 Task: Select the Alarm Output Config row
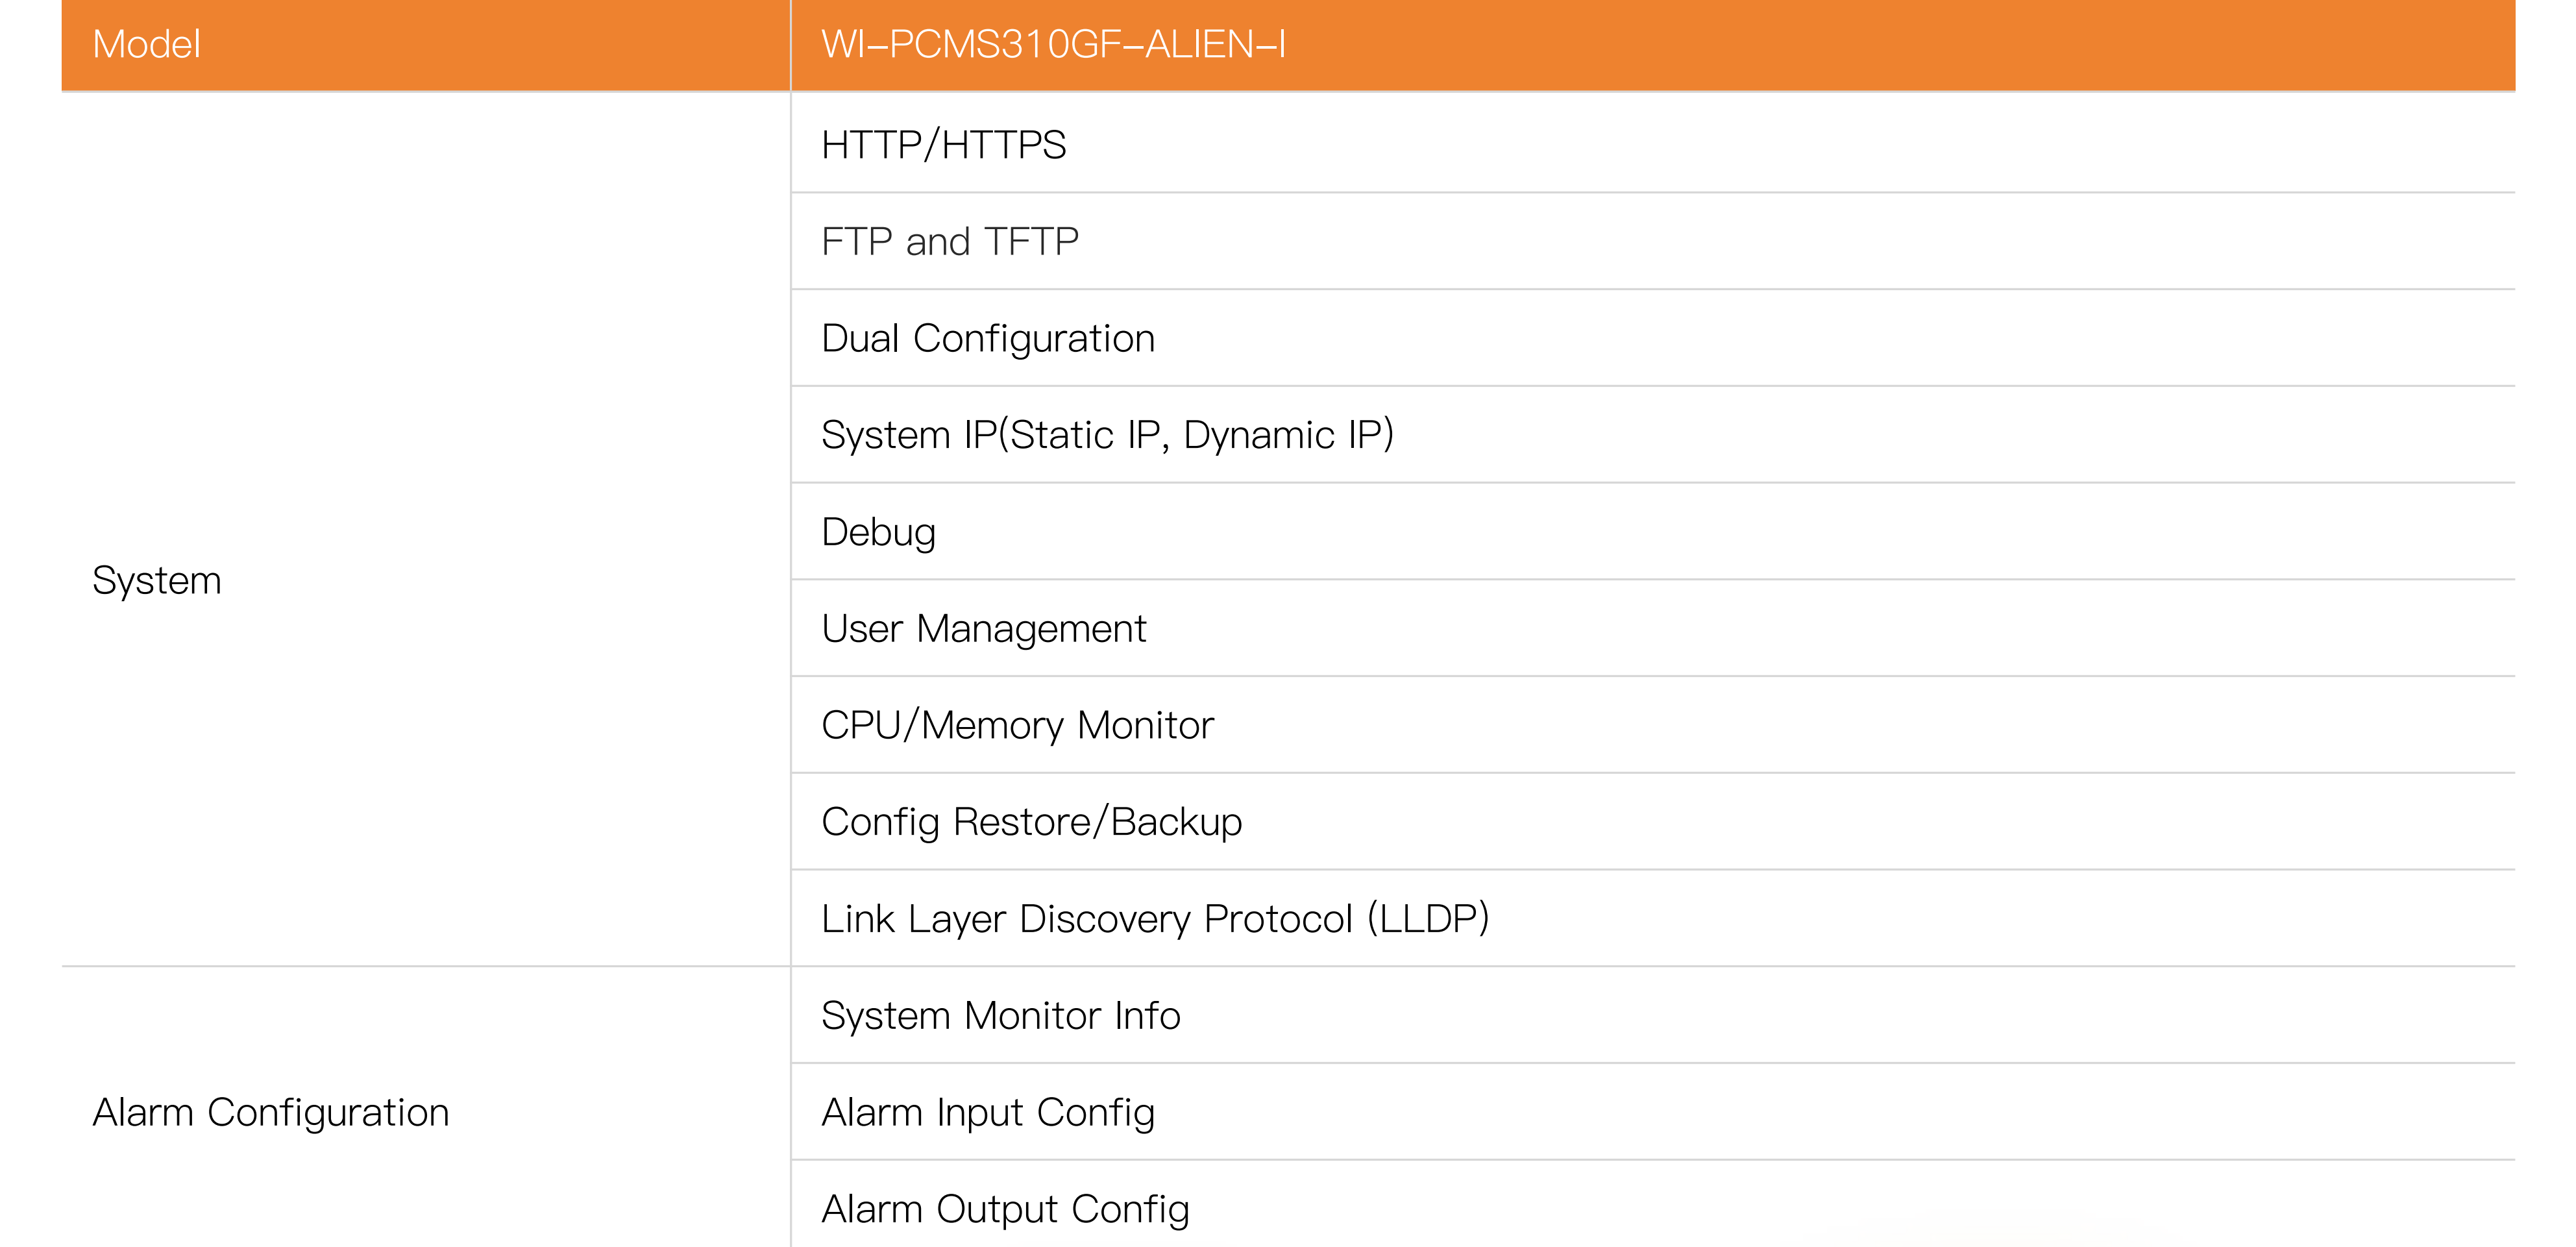click(1004, 1209)
